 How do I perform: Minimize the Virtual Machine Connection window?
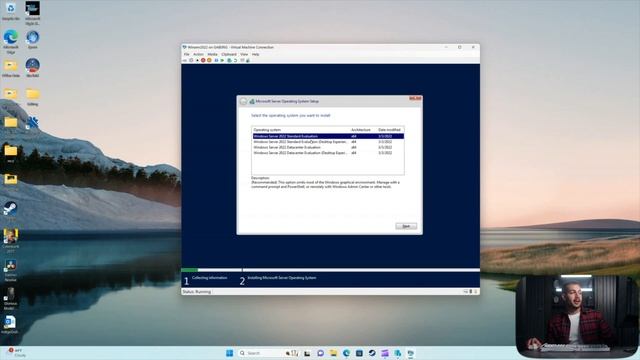(x=446, y=47)
